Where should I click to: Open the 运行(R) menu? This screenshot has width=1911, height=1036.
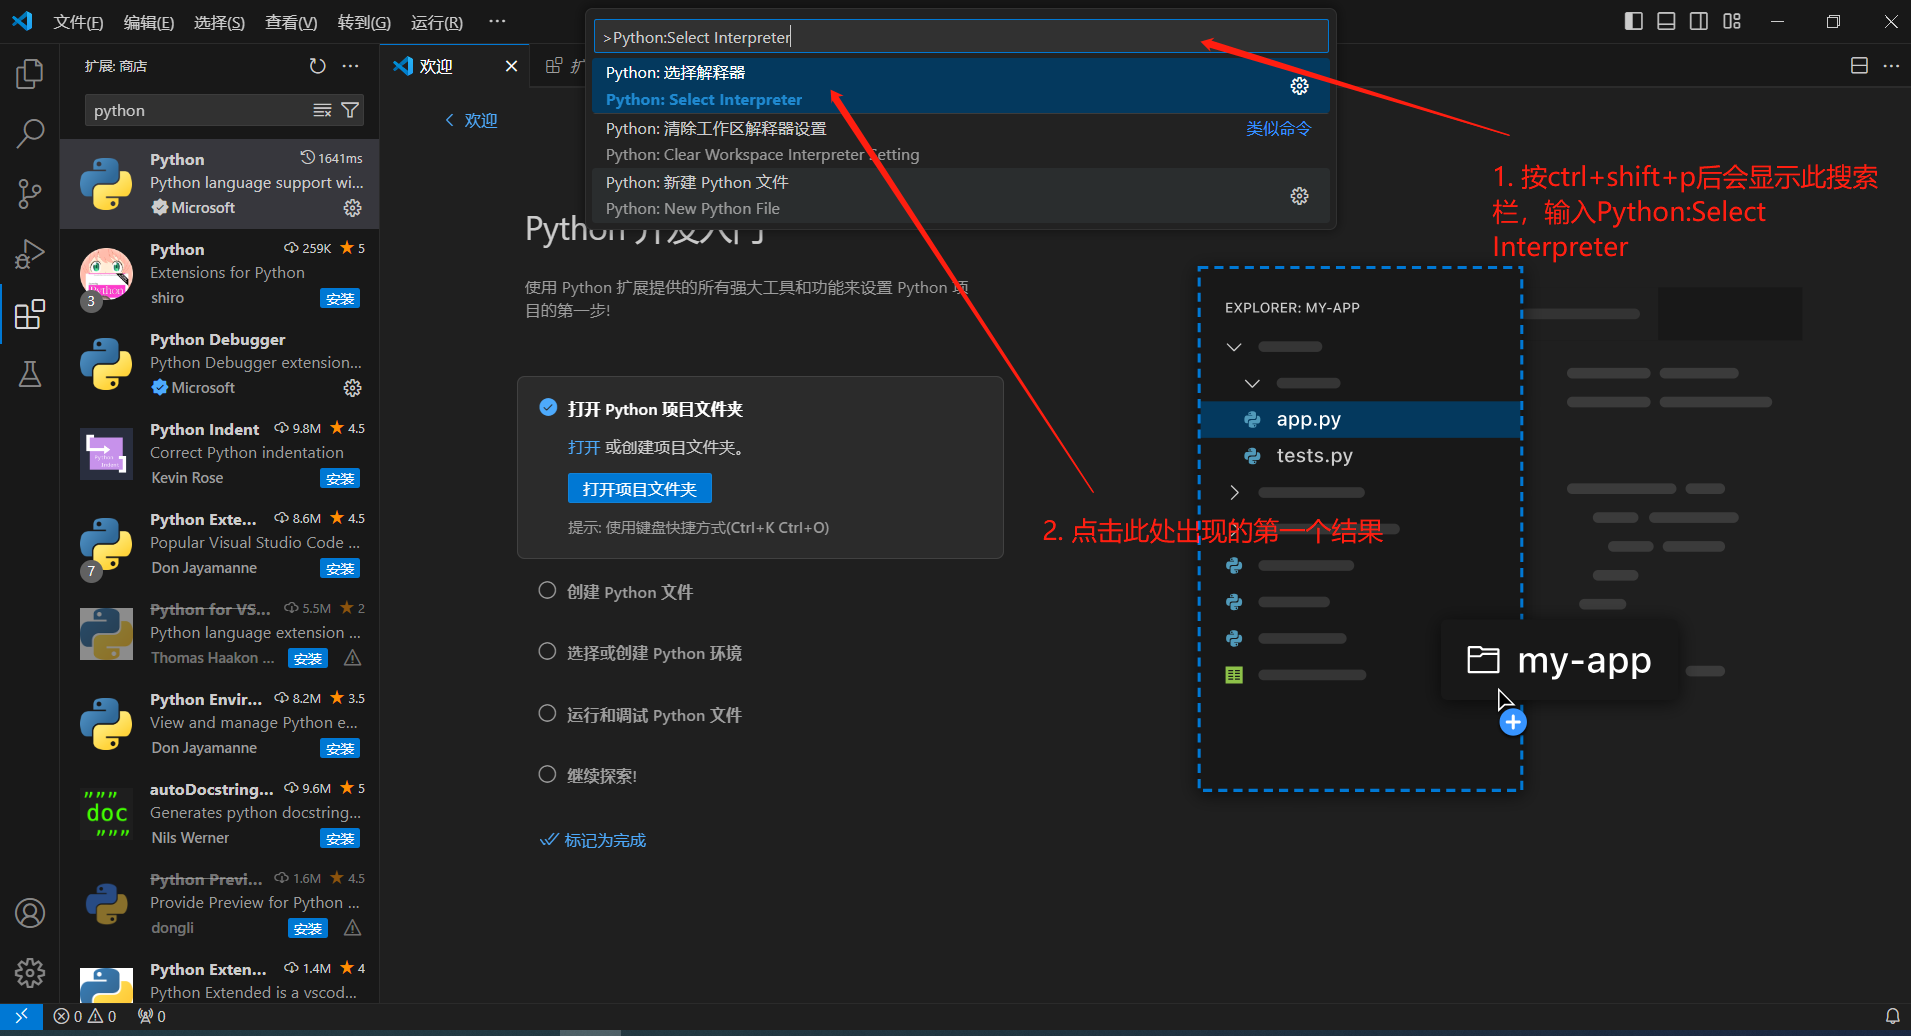[x=436, y=22]
